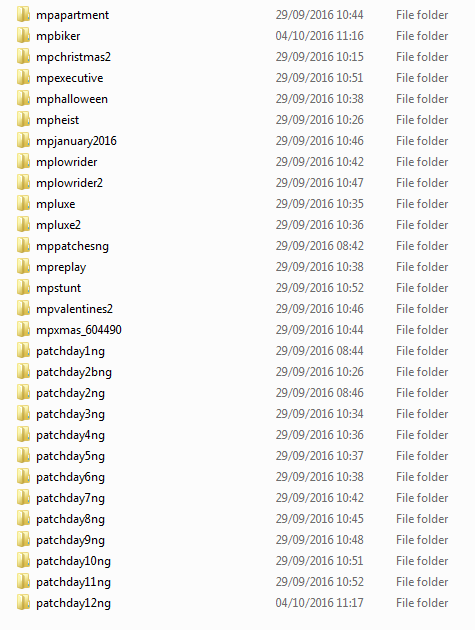Click the patchday10ng folder name

[74, 561]
